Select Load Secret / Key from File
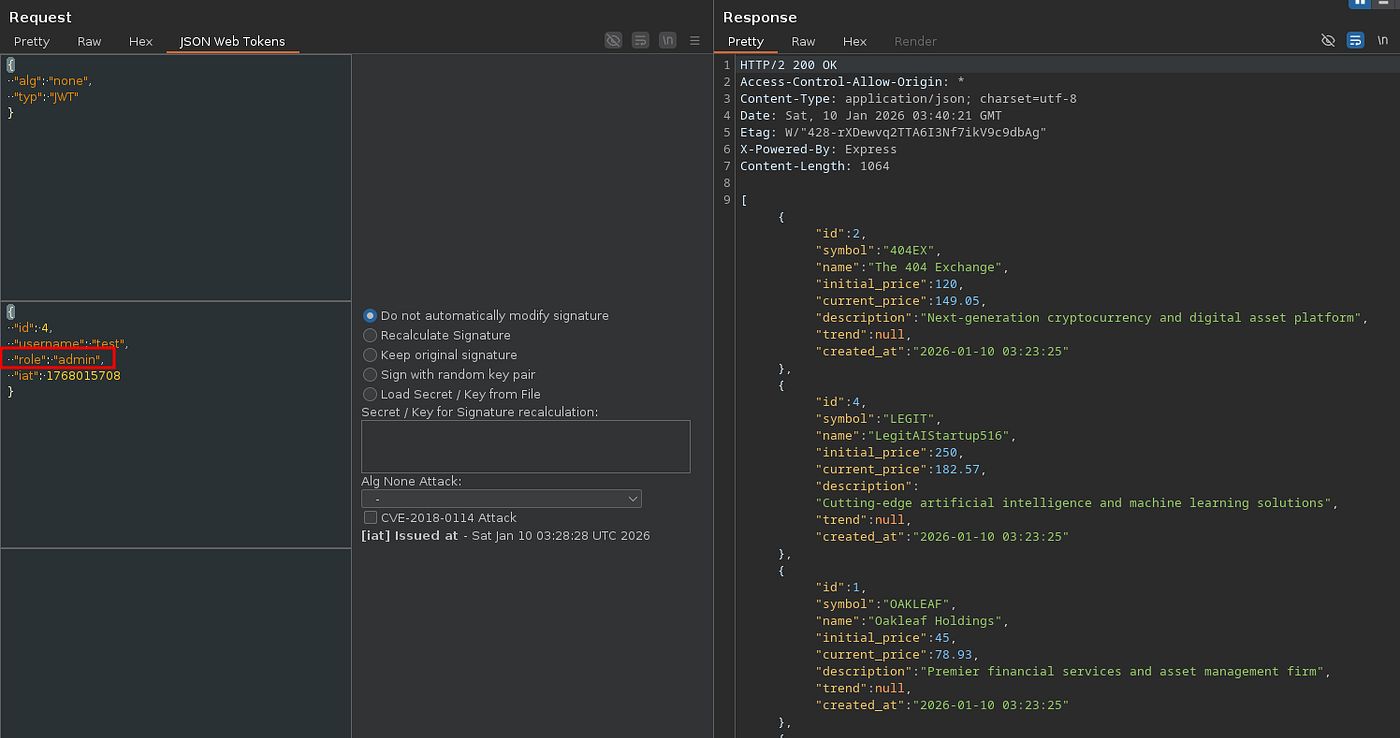The image size is (1400, 738). tap(452, 394)
